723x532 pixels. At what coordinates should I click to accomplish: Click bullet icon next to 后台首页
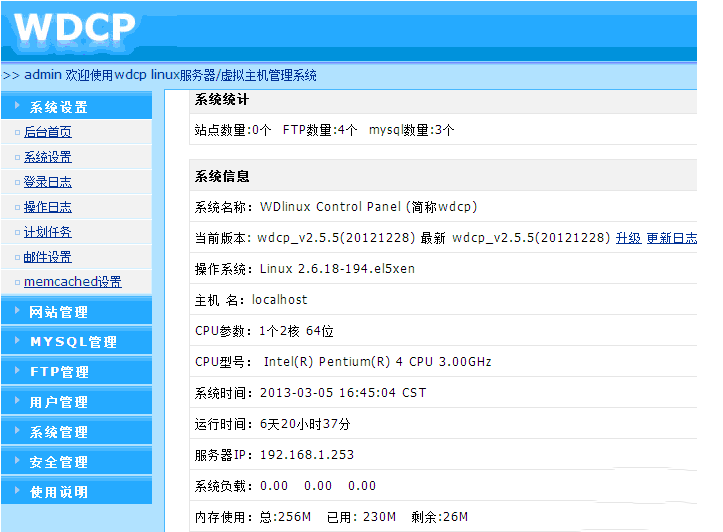tap(17, 132)
